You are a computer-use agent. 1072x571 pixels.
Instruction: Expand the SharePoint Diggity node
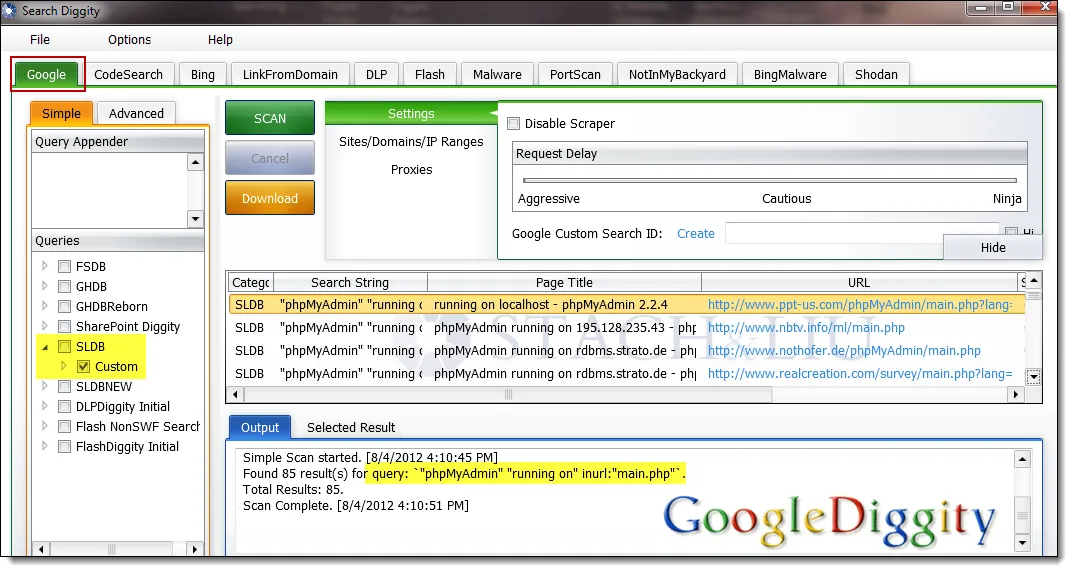44,327
